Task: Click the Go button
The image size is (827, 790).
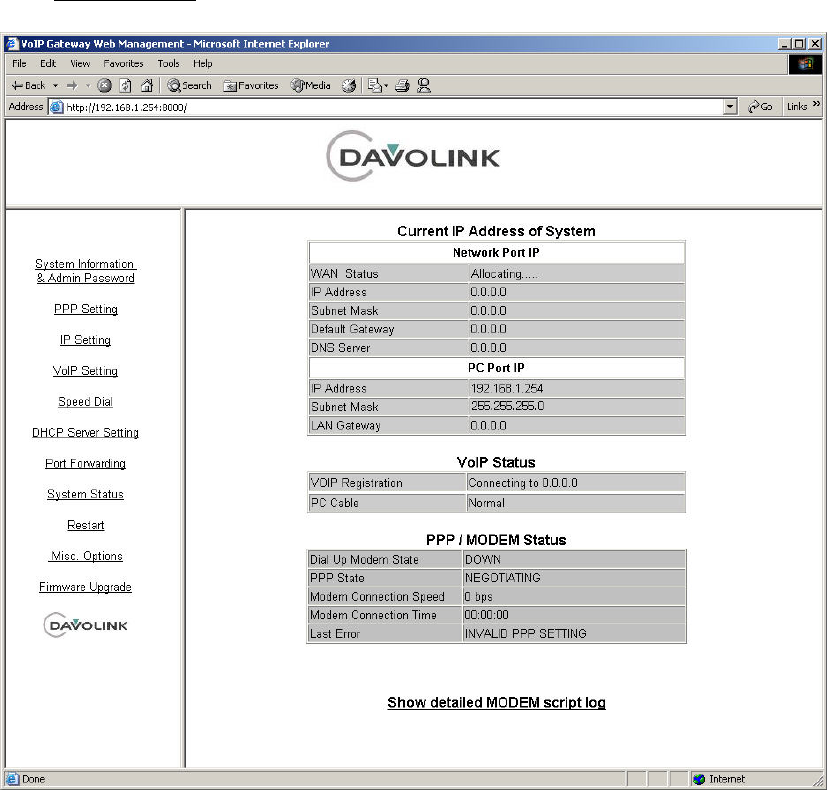Action: [760, 107]
